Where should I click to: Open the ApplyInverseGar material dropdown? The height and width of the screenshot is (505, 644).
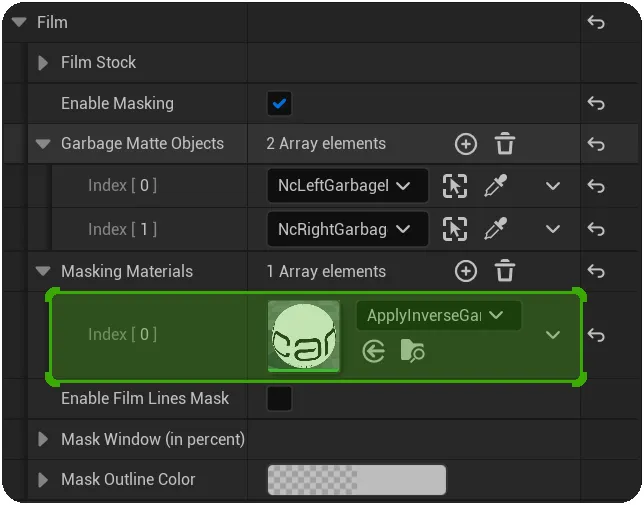tap(439, 315)
